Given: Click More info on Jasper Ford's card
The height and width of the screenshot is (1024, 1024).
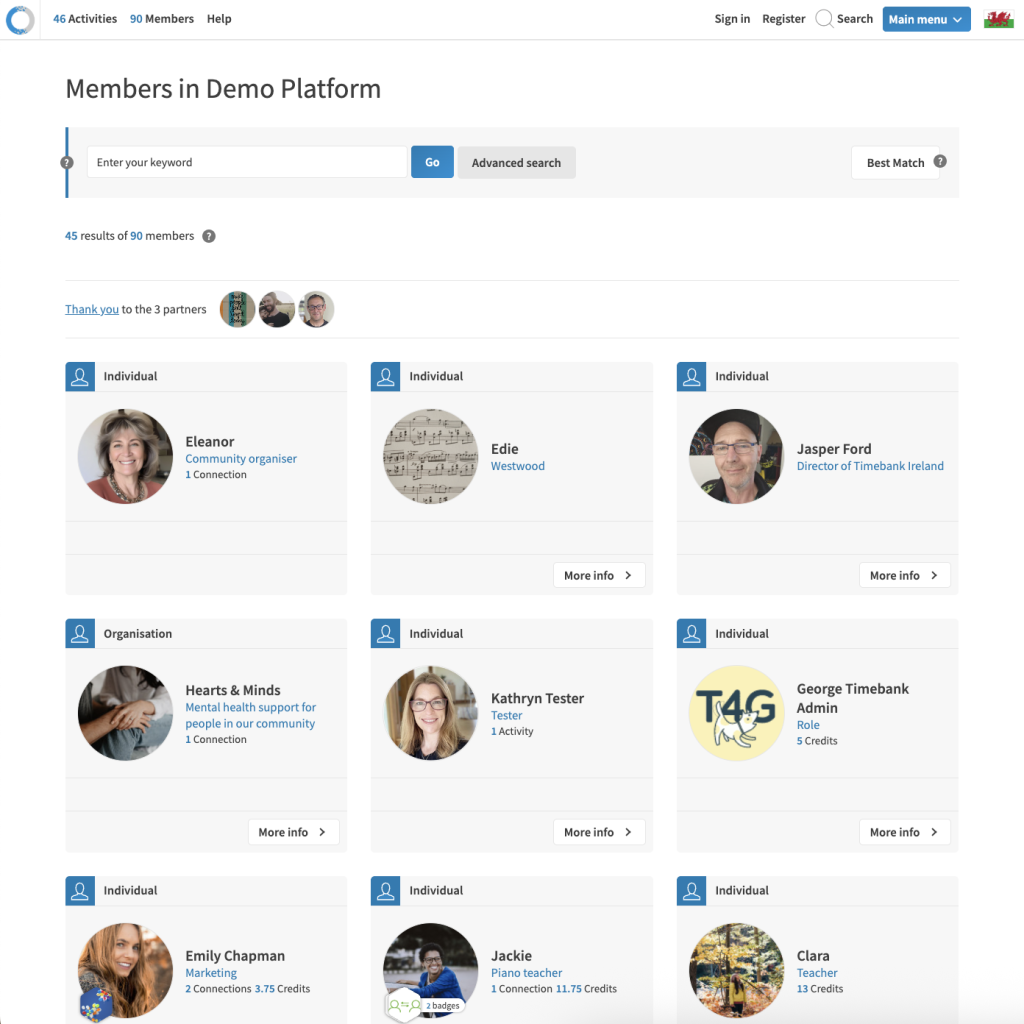Looking at the screenshot, I should 904,575.
